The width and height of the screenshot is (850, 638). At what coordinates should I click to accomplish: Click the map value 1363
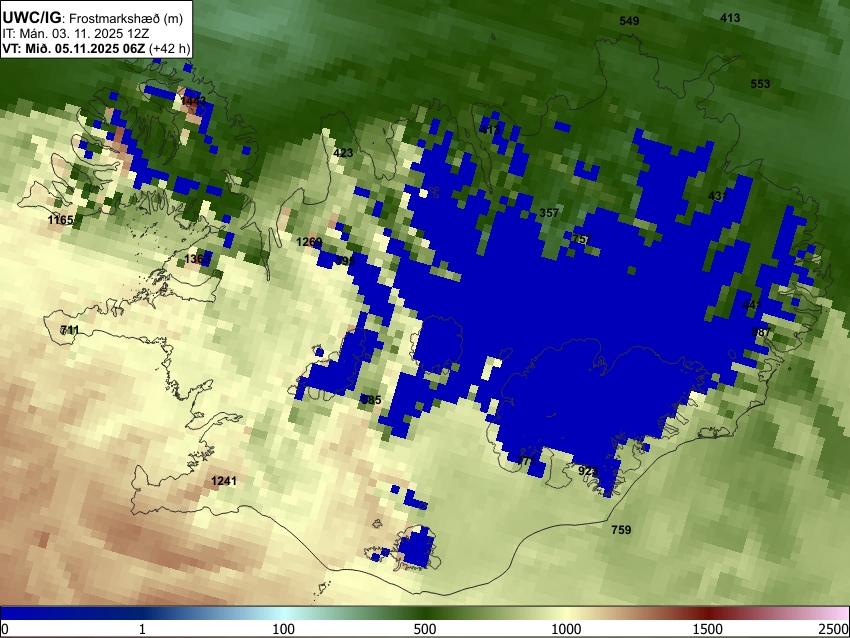197,259
